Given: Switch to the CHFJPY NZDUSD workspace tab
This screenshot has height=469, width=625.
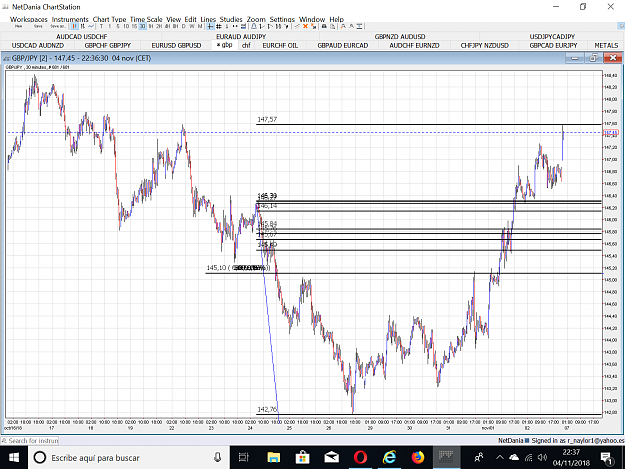Looking at the screenshot, I should point(484,45).
